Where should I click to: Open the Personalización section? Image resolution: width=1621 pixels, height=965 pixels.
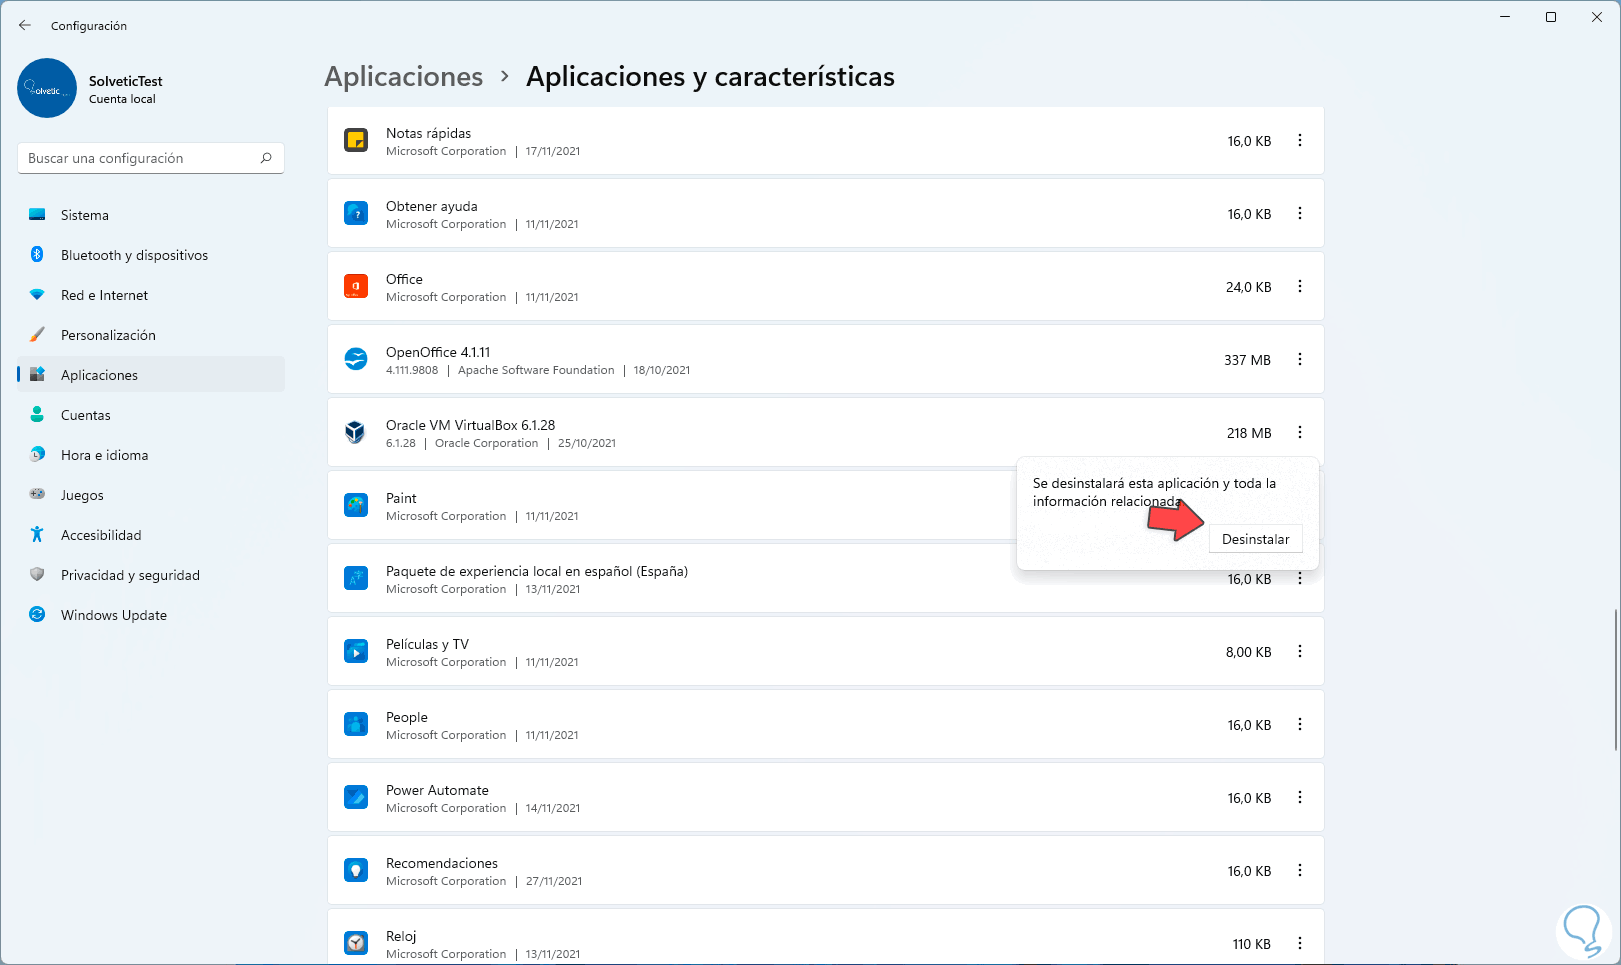(x=151, y=335)
